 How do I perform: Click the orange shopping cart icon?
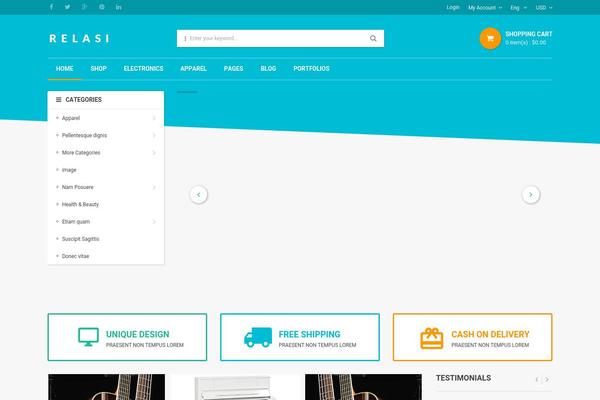coord(490,38)
